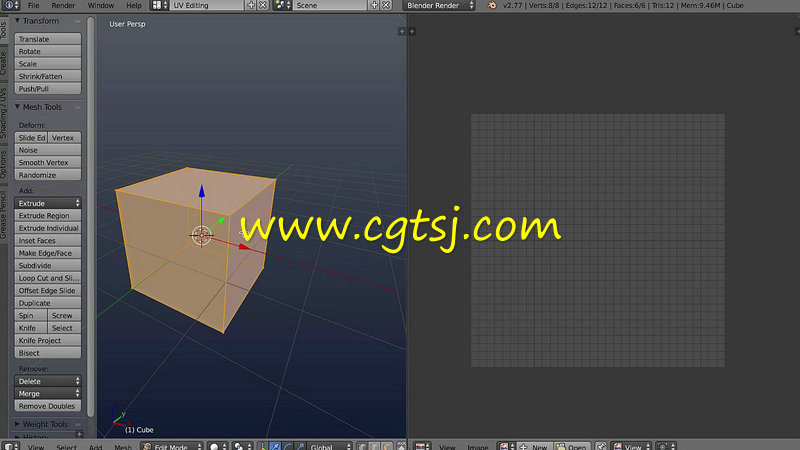Click the tool shelf vertical scrollbar
The image size is (800, 450).
90,216
